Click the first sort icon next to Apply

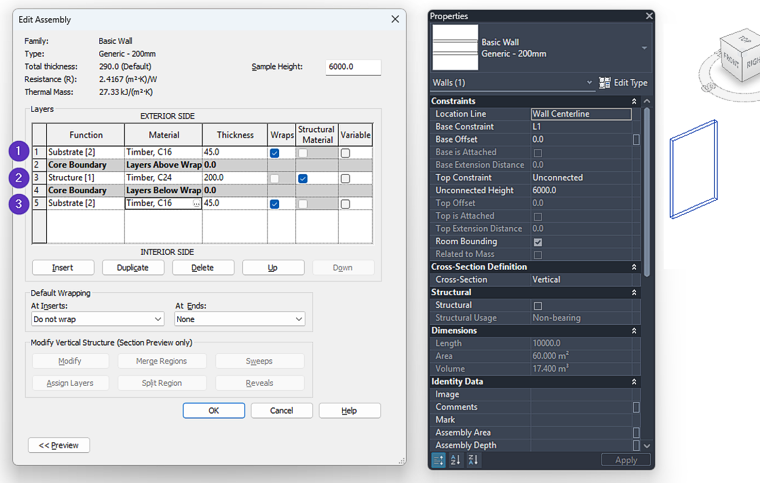(x=439, y=459)
